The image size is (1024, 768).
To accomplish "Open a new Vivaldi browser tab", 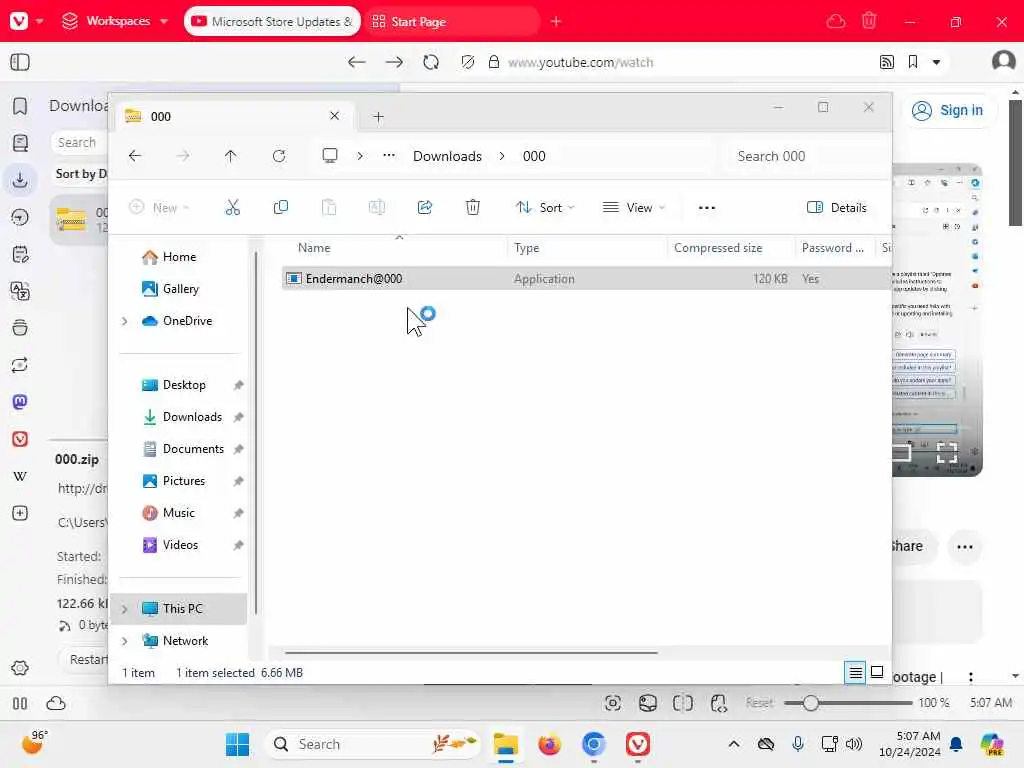I will coord(556,22).
